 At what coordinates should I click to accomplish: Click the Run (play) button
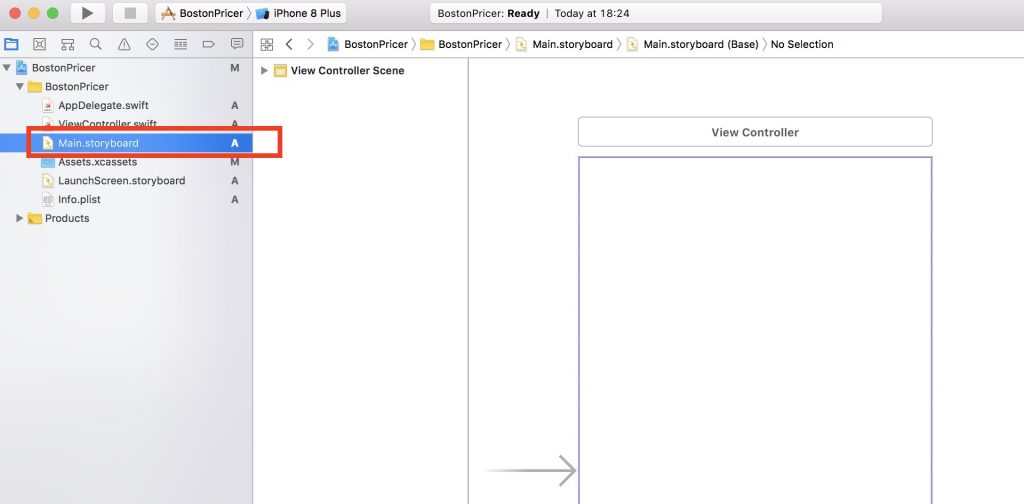click(x=88, y=13)
